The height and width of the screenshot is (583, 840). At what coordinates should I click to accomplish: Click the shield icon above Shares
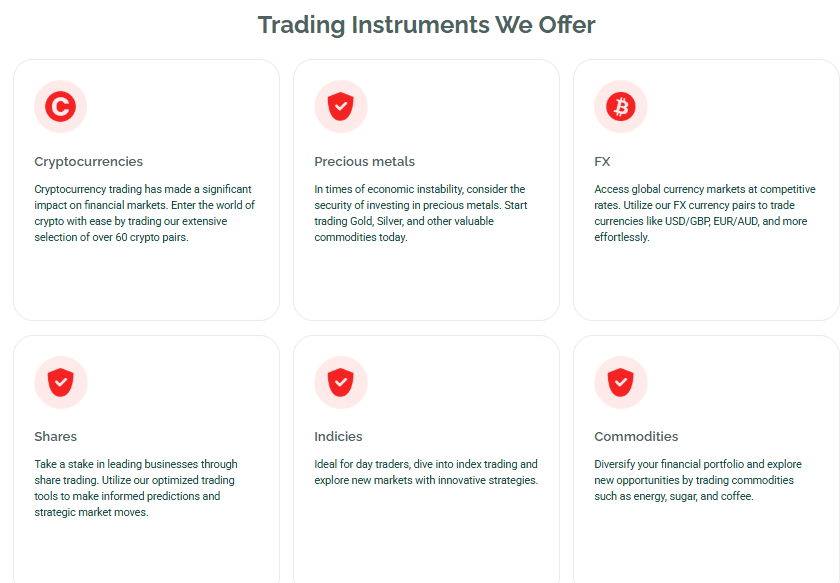pos(60,382)
